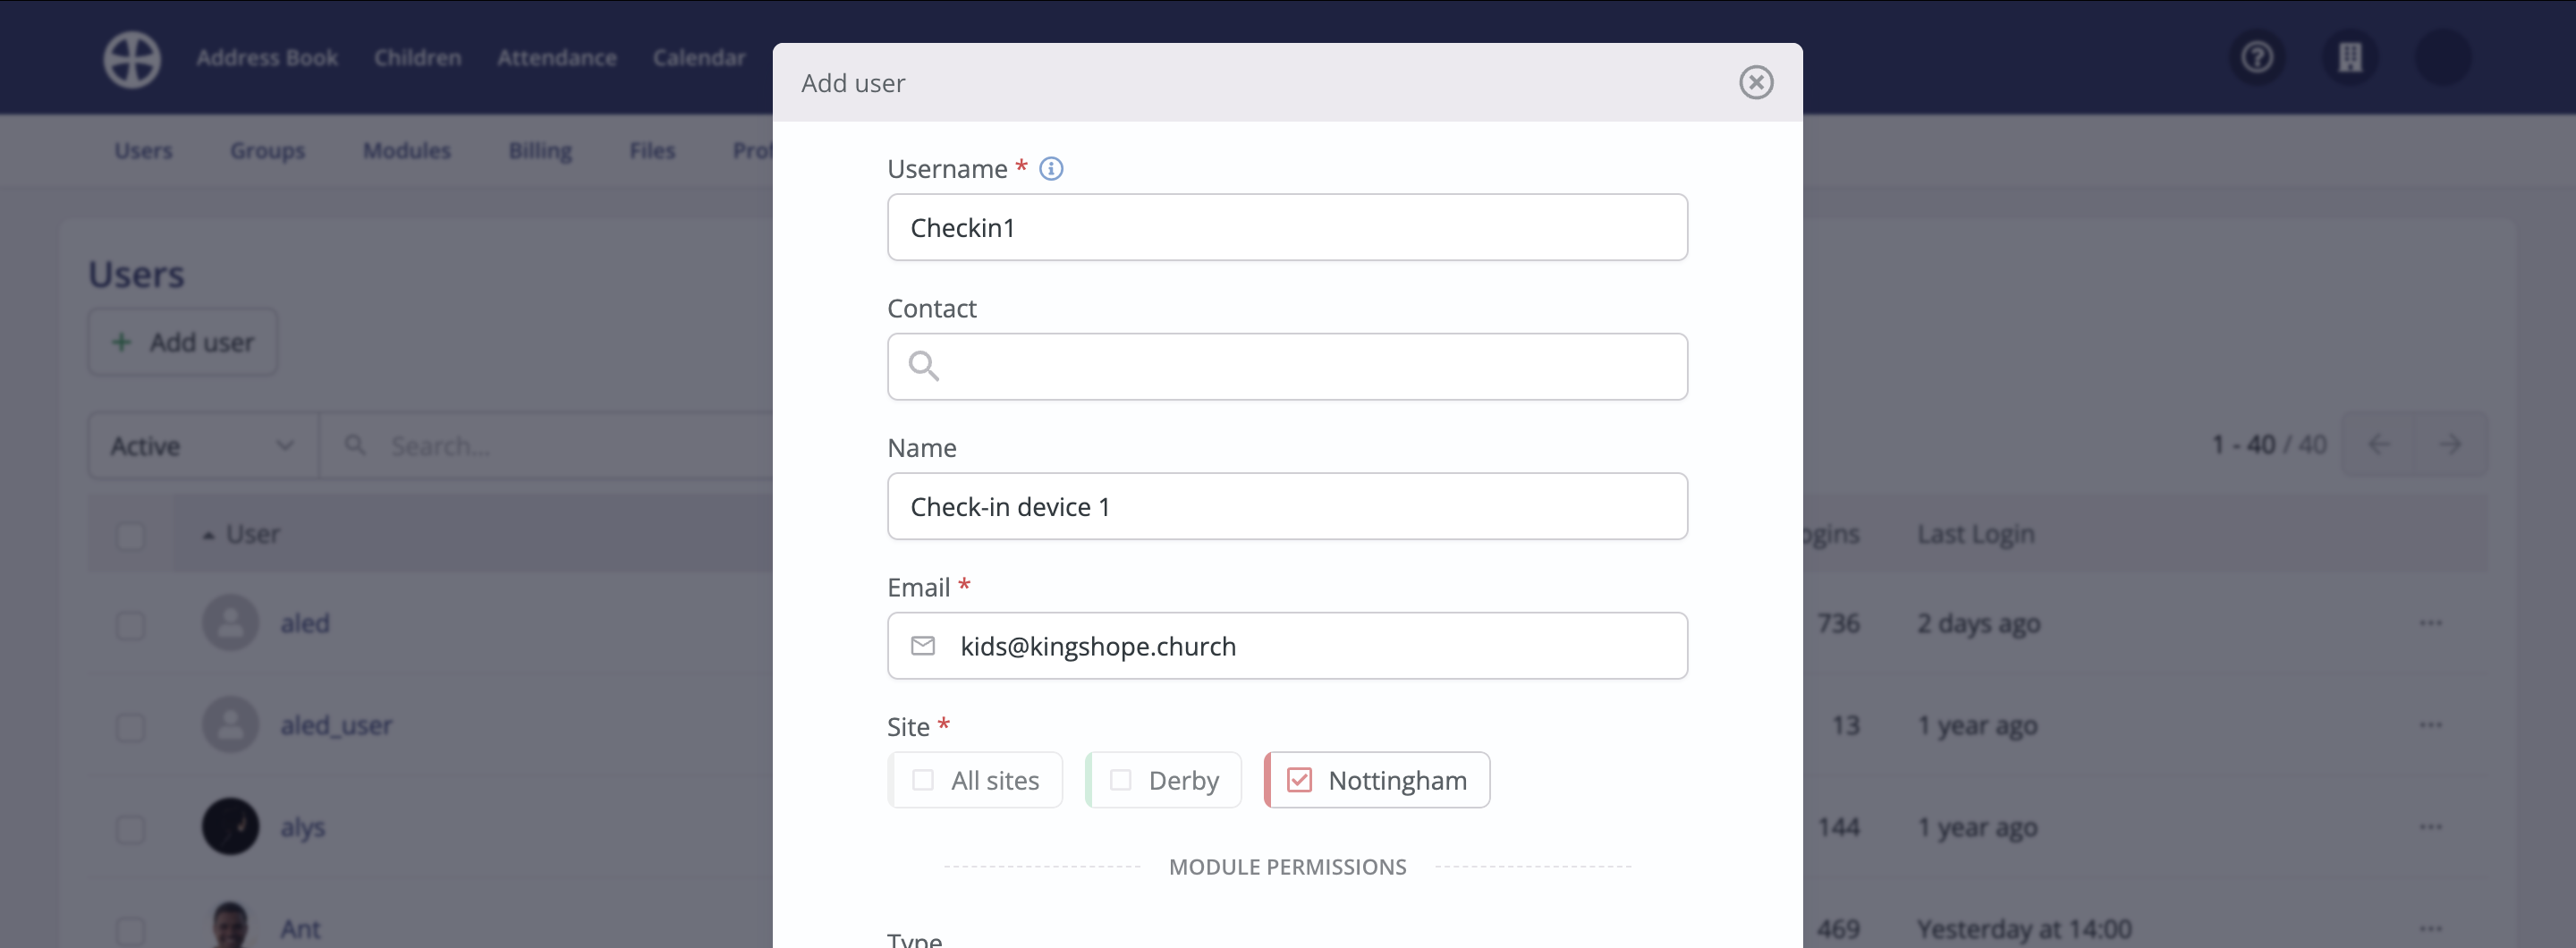Go to previous page of users
Screen dimensions: 2576x948
click(x=2379, y=444)
